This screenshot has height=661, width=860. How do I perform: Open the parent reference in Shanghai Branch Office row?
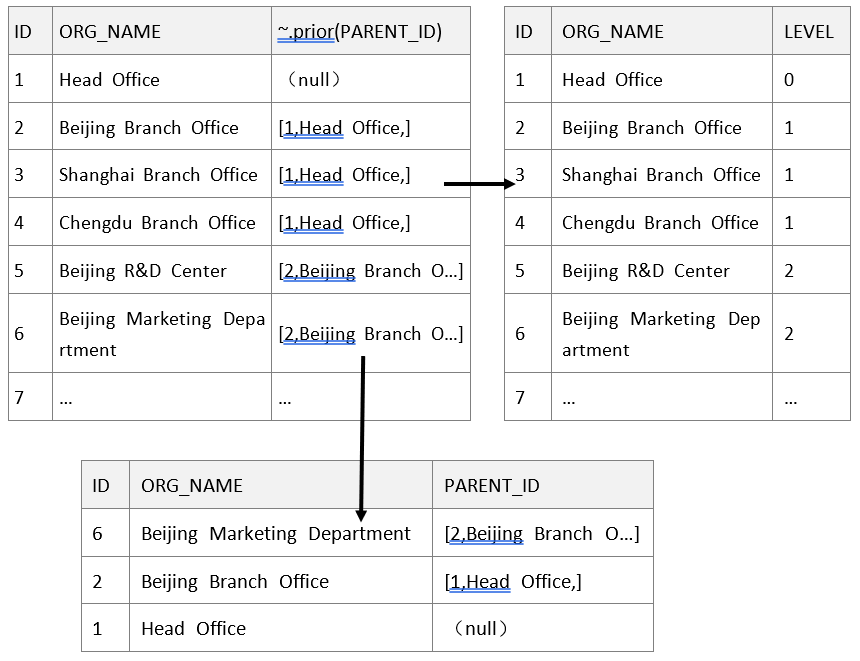click(x=344, y=175)
